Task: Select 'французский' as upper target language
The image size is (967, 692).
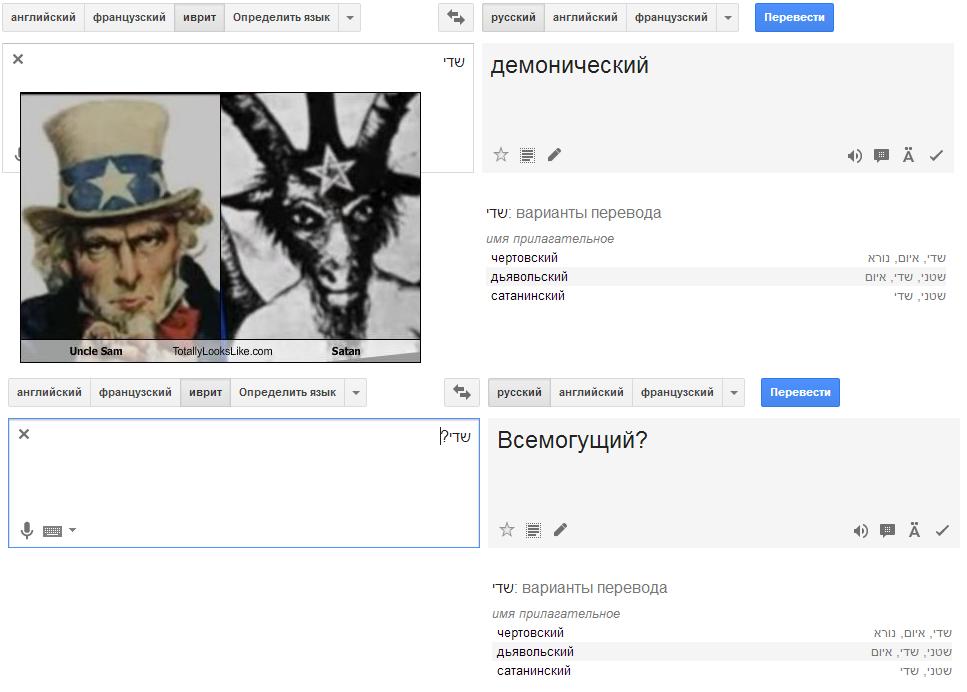Action: (x=672, y=17)
